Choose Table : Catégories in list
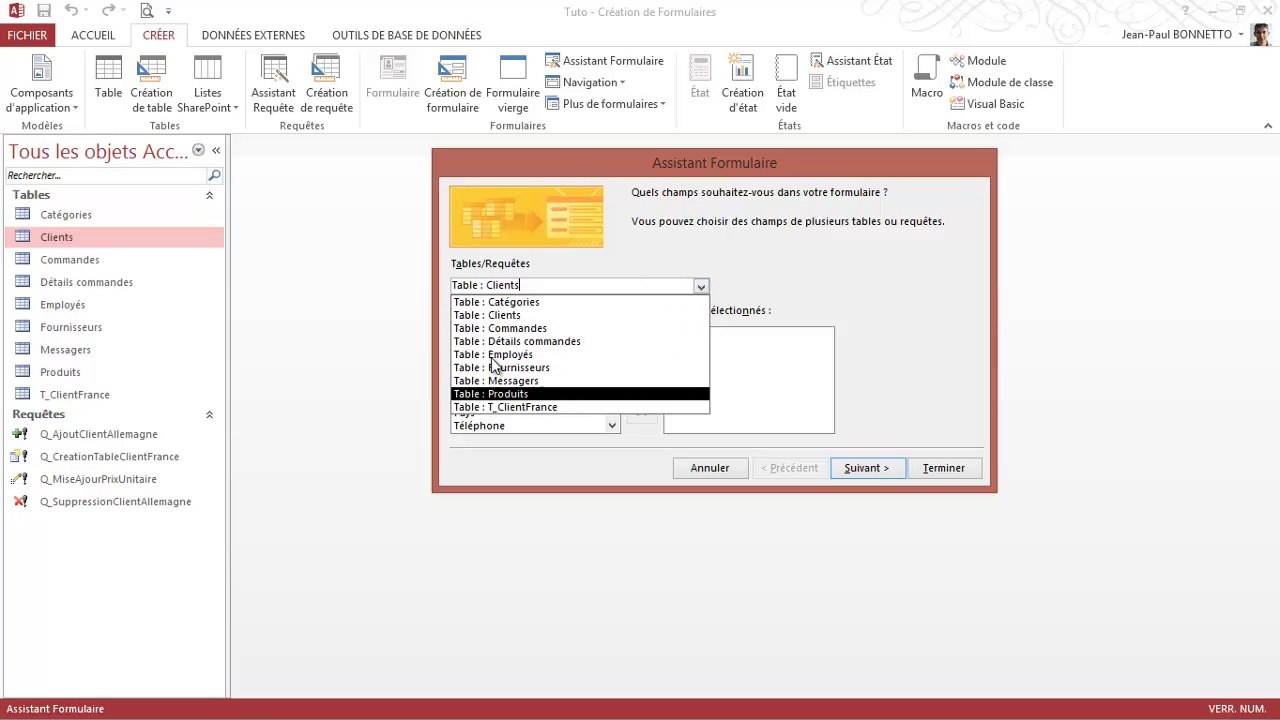 [580, 302]
